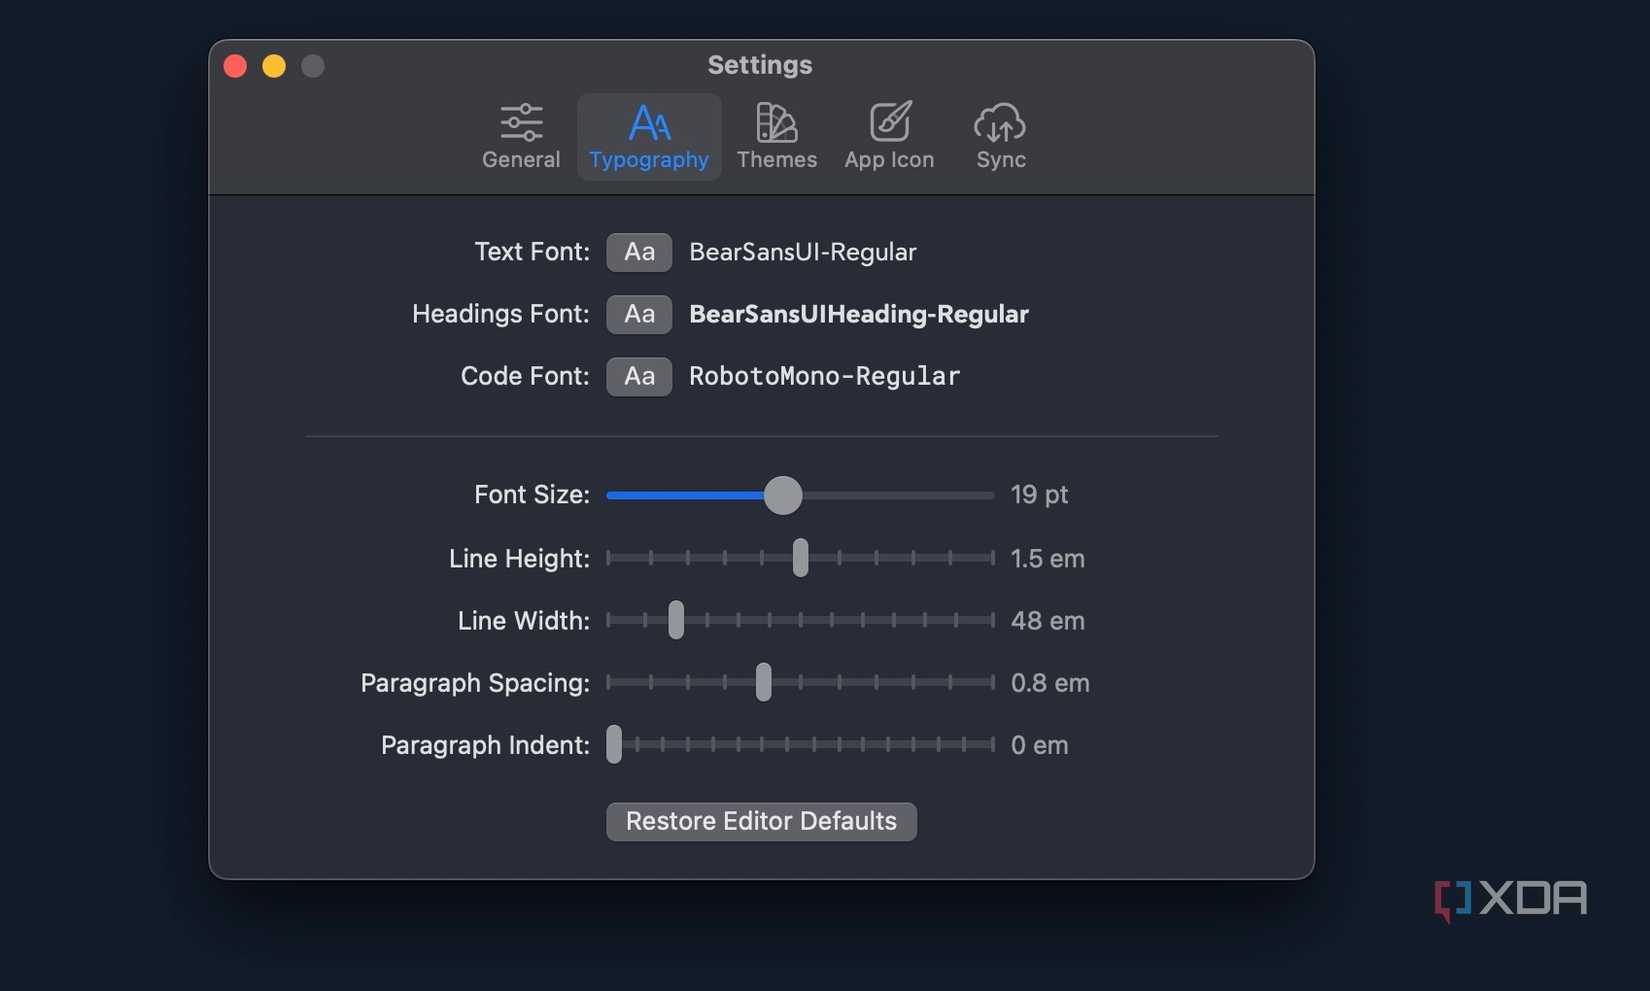Click the RobotoMono-Regular font label
The height and width of the screenshot is (991, 1650).
(823, 376)
